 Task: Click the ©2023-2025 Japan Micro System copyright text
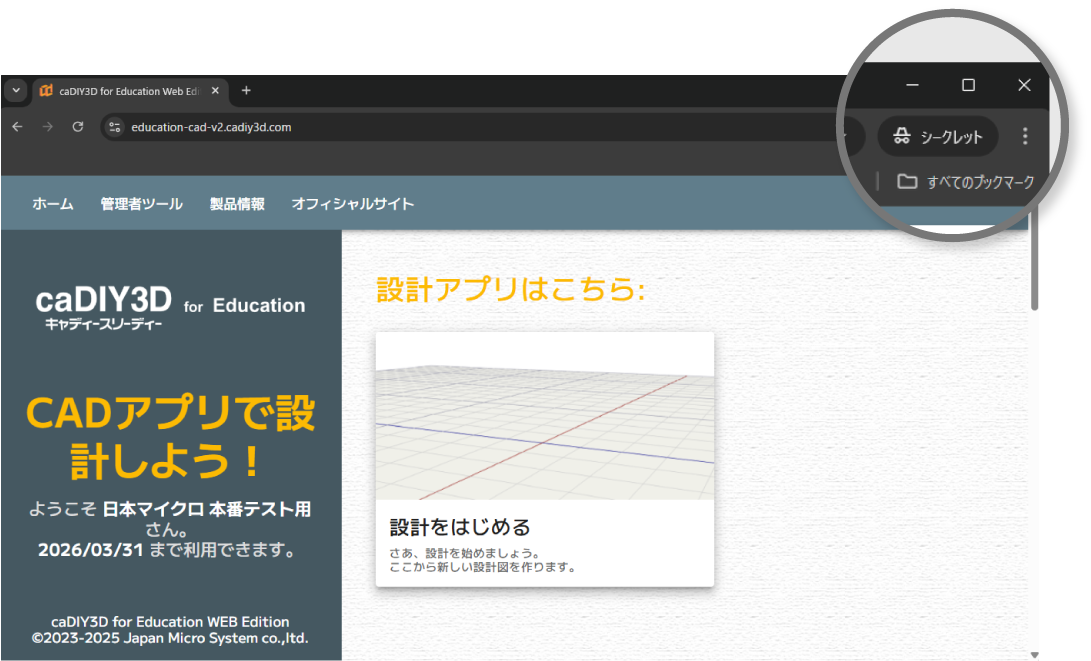(170, 638)
